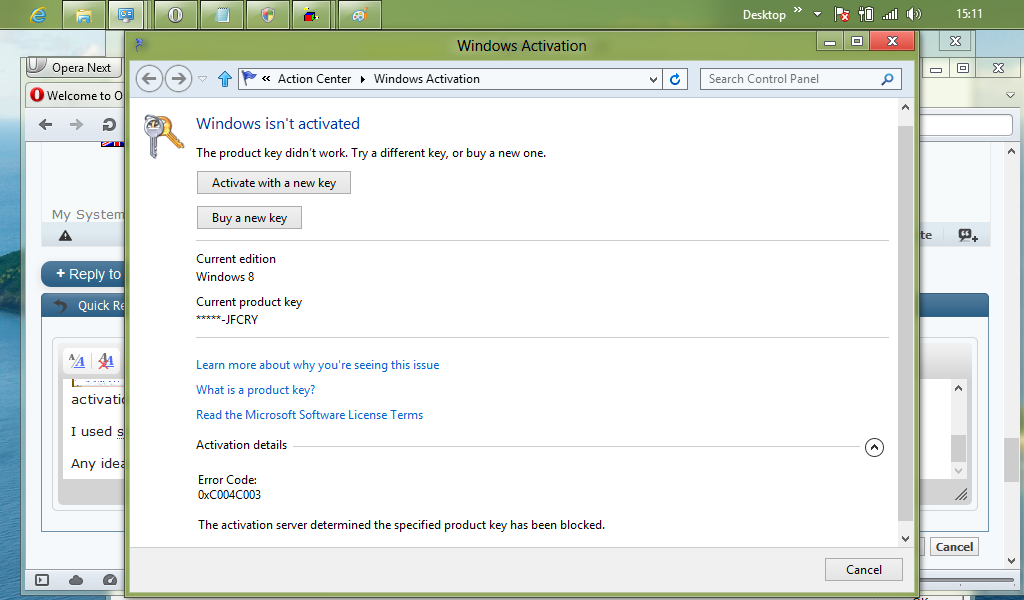The width and height of the screenshot is (1024, 600).
Task: Click Buy a new key button
Action: (249, 218)
